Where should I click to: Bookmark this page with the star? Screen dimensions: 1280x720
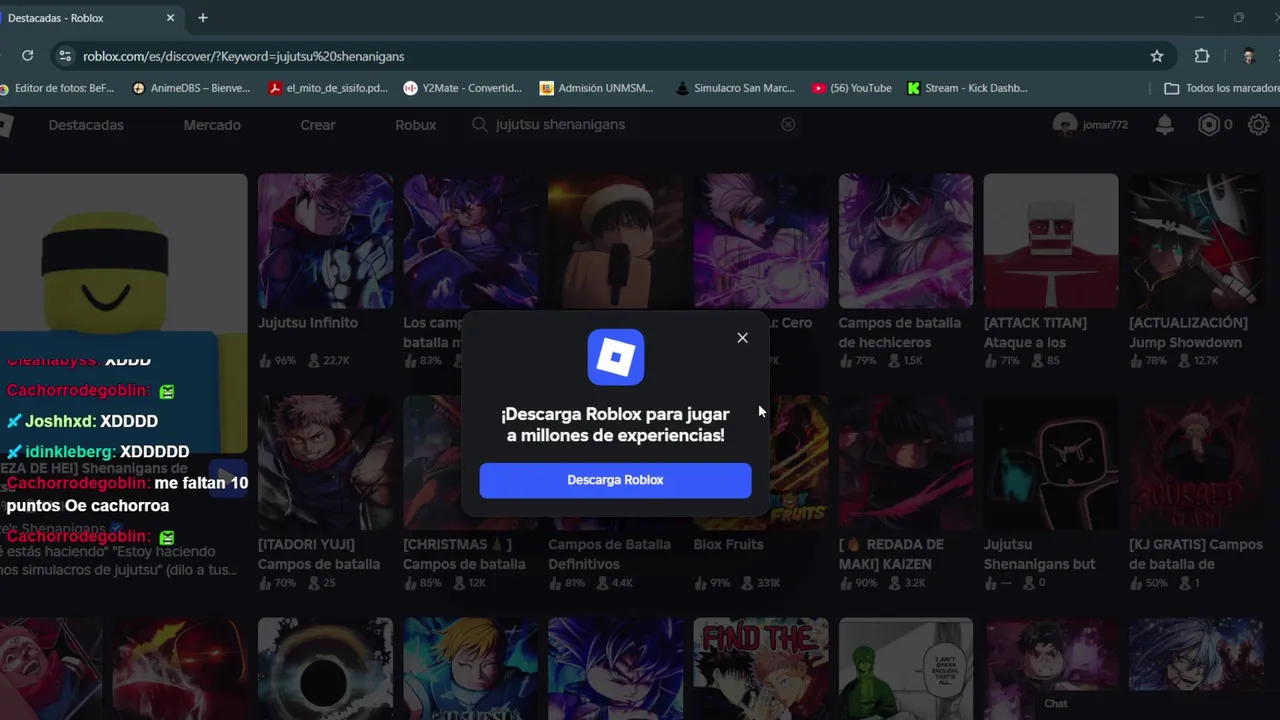coord(1157,56)
